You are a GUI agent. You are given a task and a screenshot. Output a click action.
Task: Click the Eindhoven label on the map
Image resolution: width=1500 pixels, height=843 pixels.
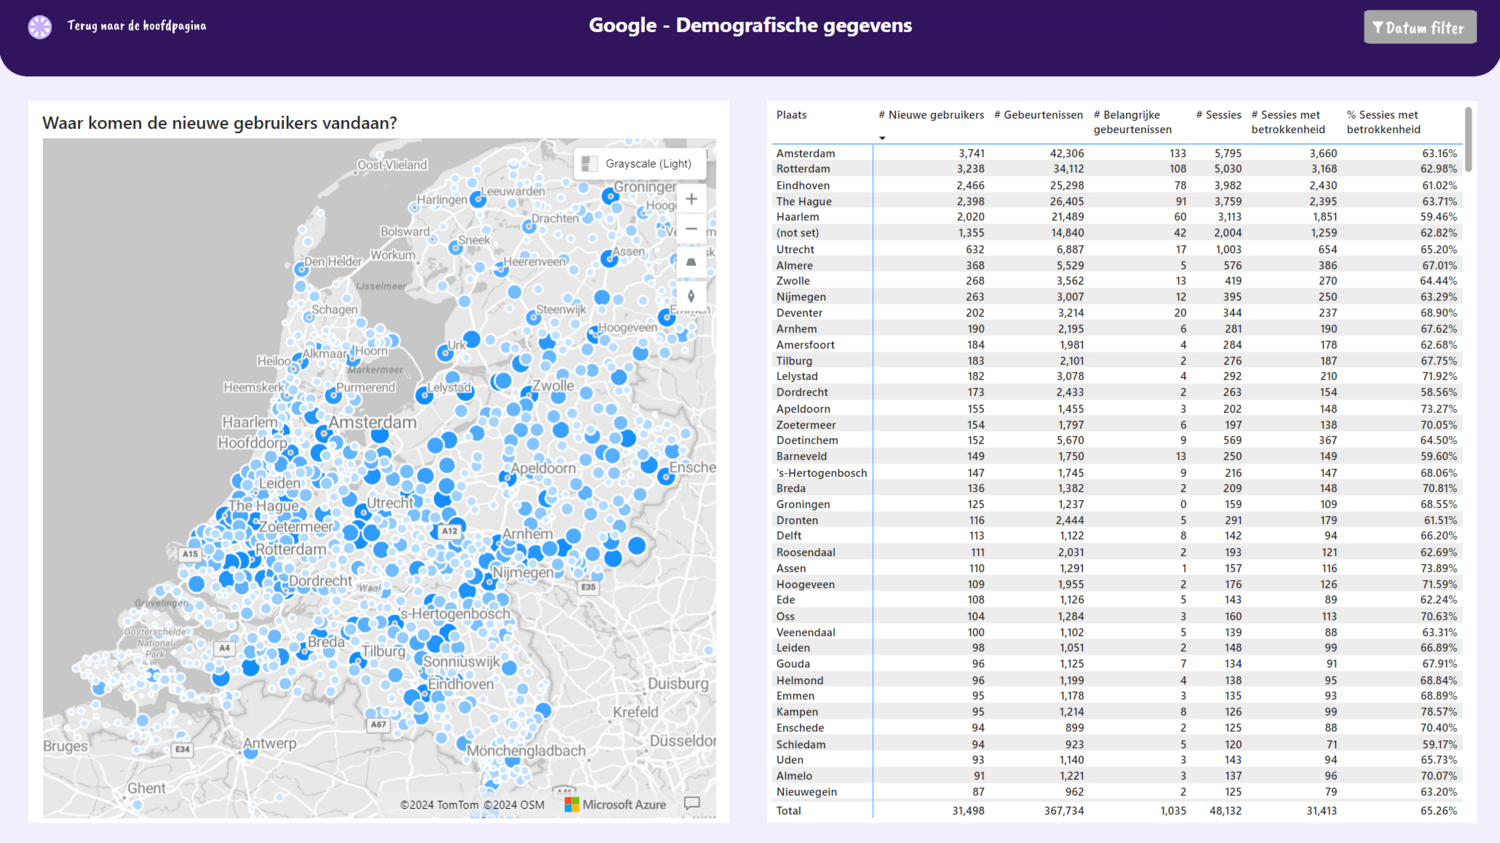click(x=460, y=684)
